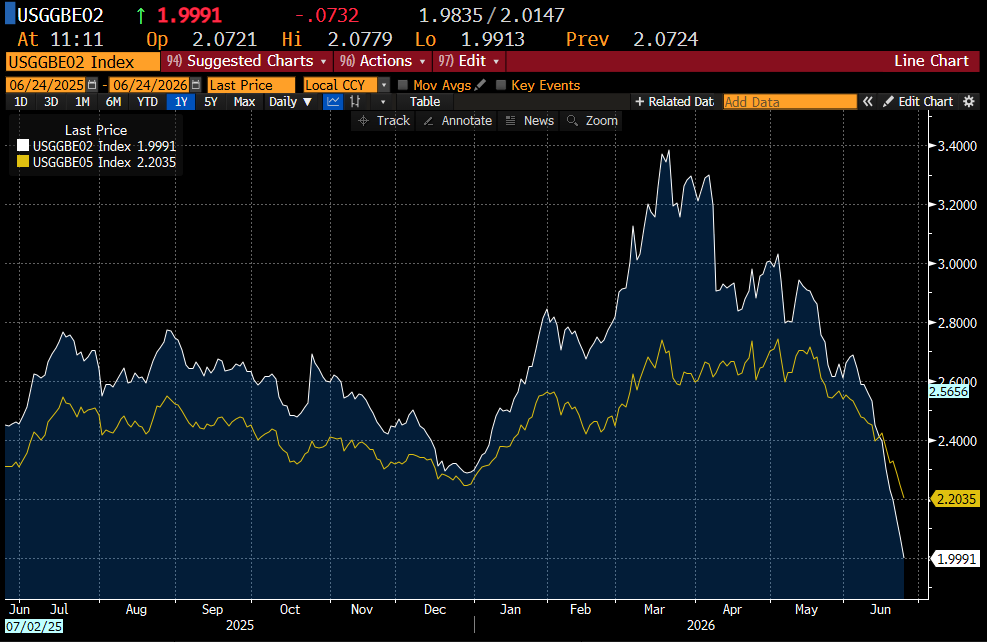Select the 1D range

[21, 101]
